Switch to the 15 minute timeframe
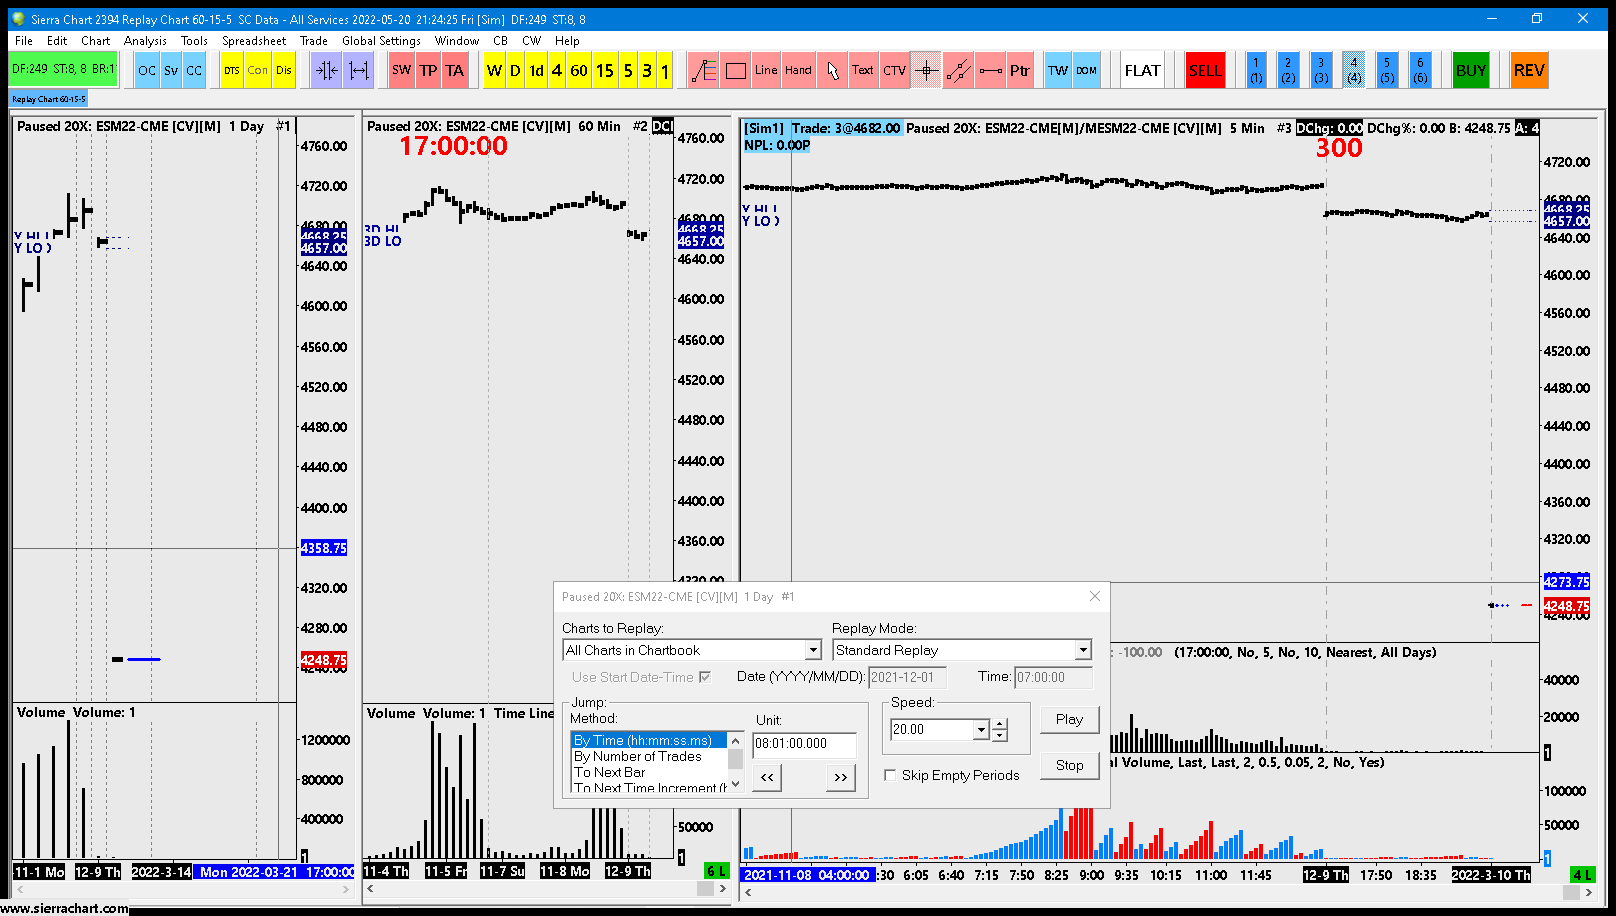Image resolution: width=1616 pixels, height=916 pixels. tap(605, 70)
